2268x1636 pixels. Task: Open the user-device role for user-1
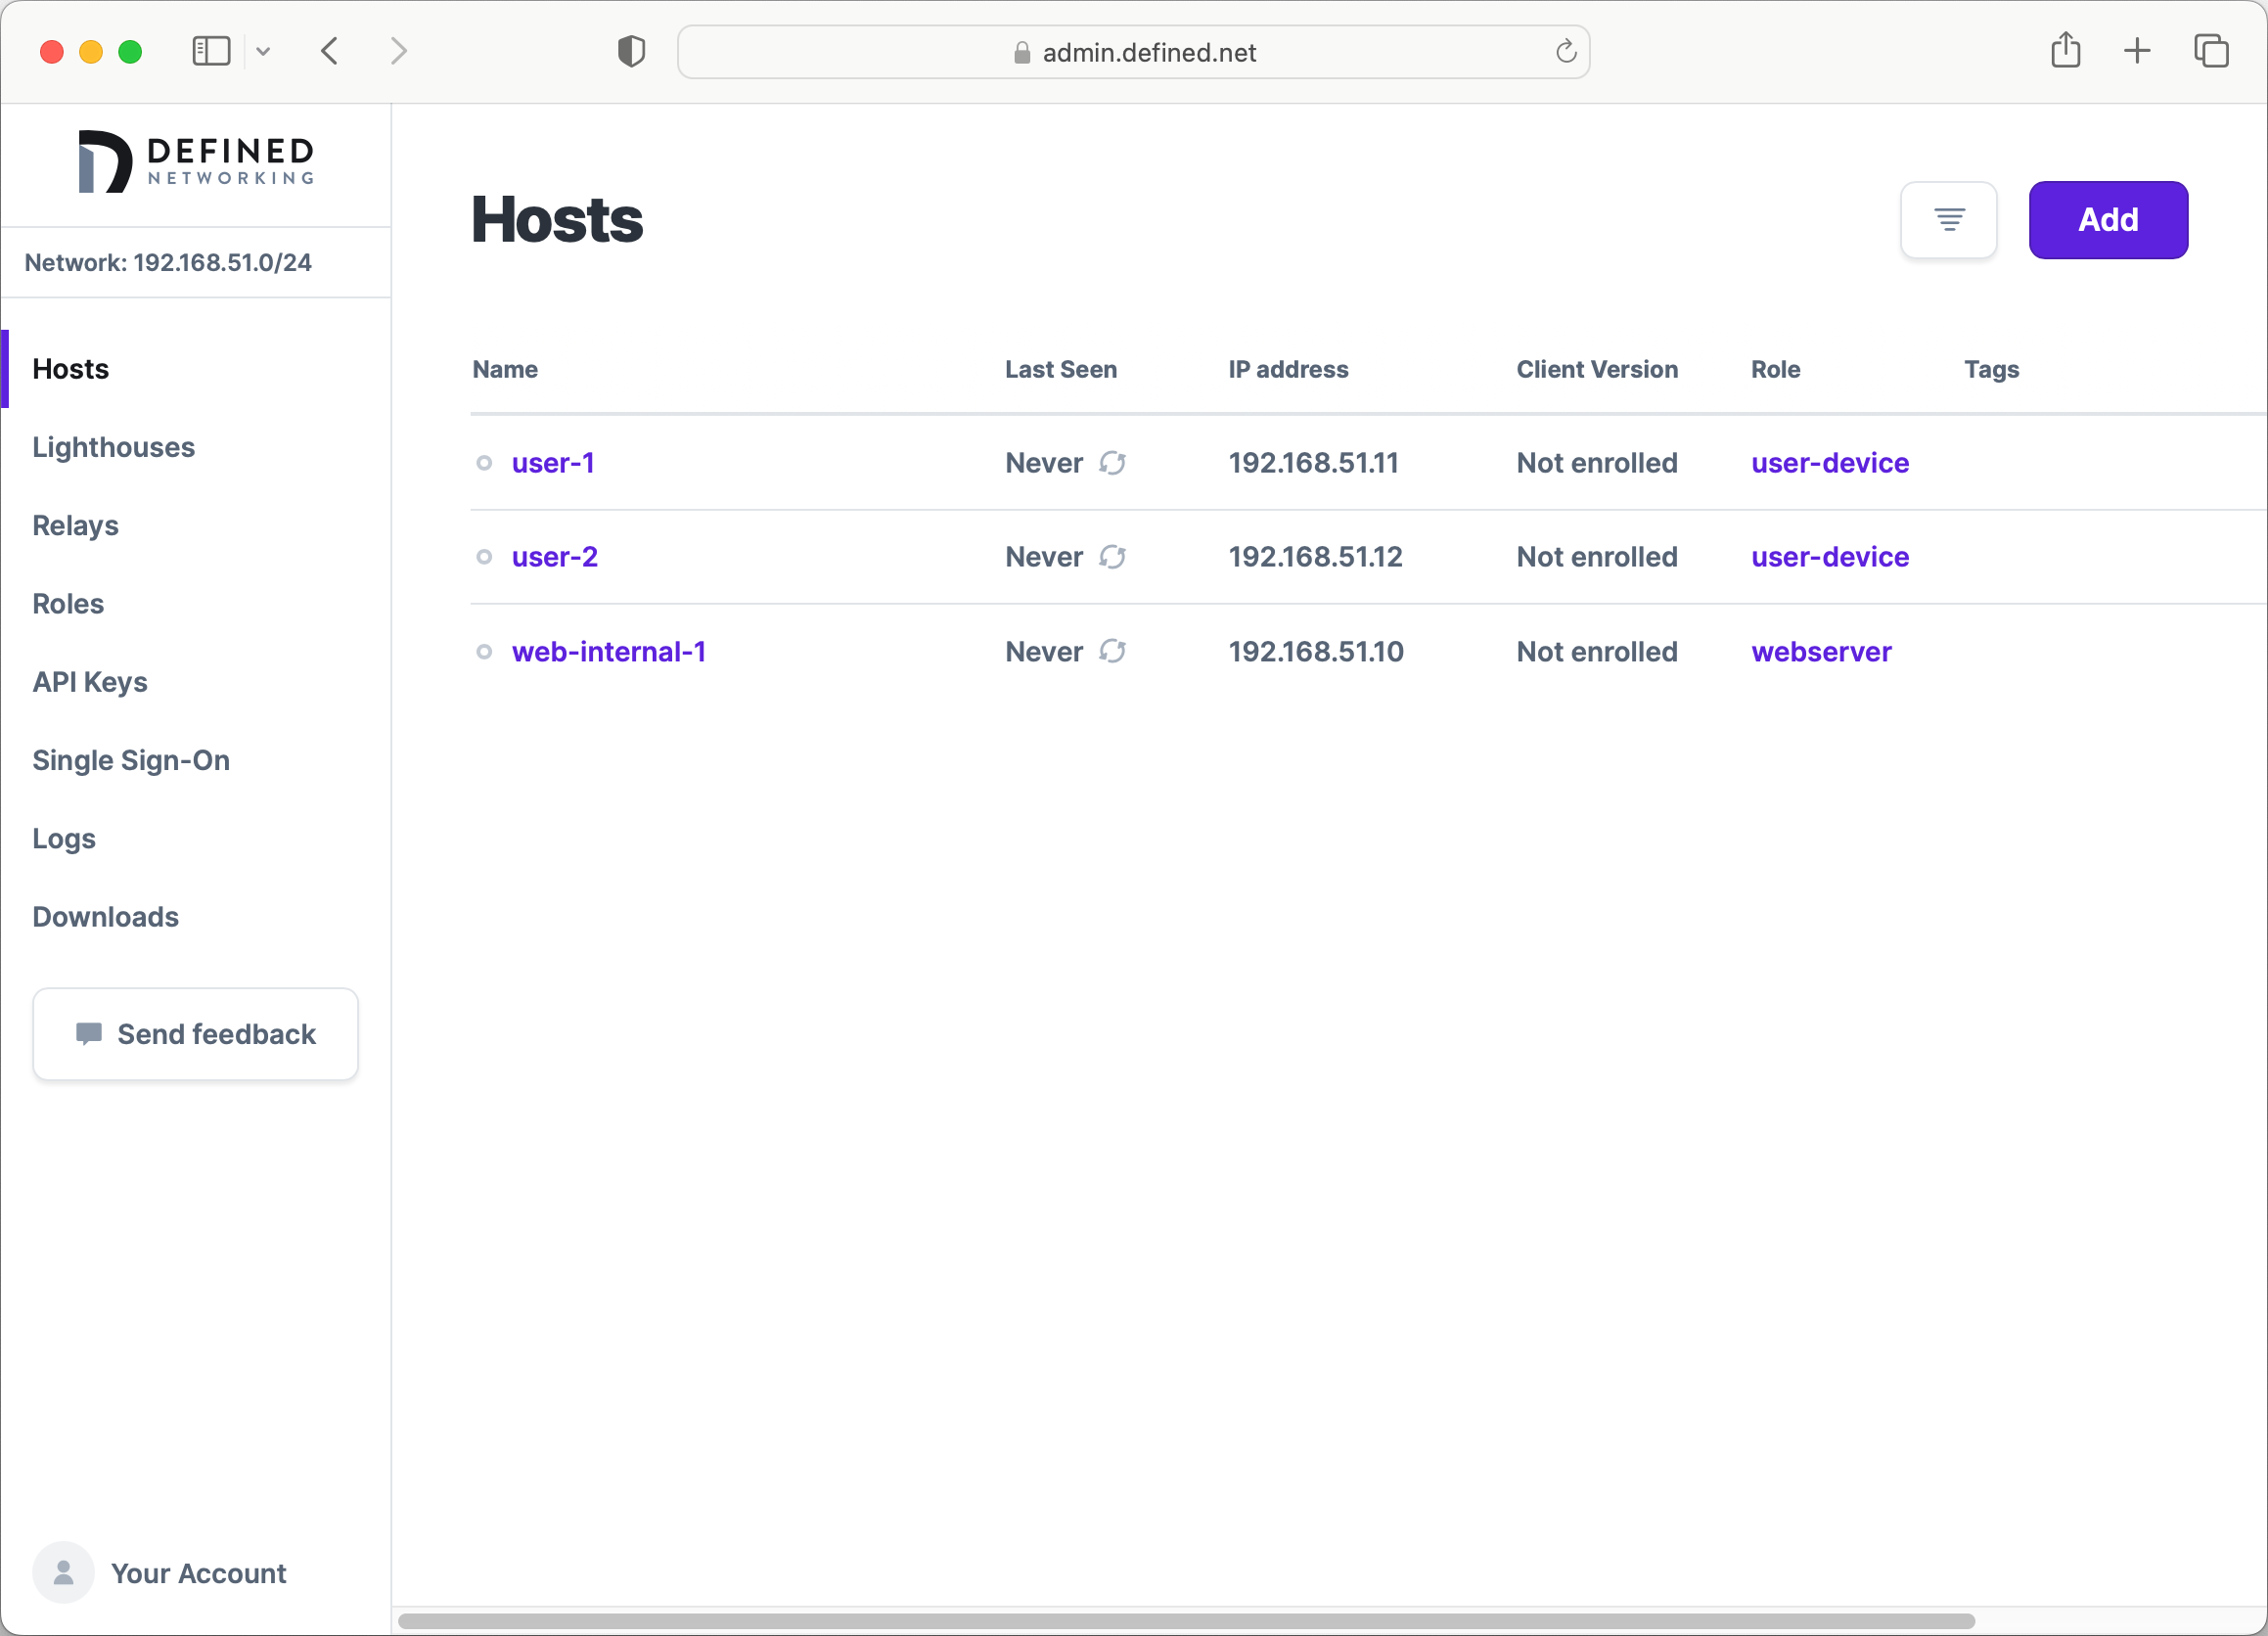1830,463
